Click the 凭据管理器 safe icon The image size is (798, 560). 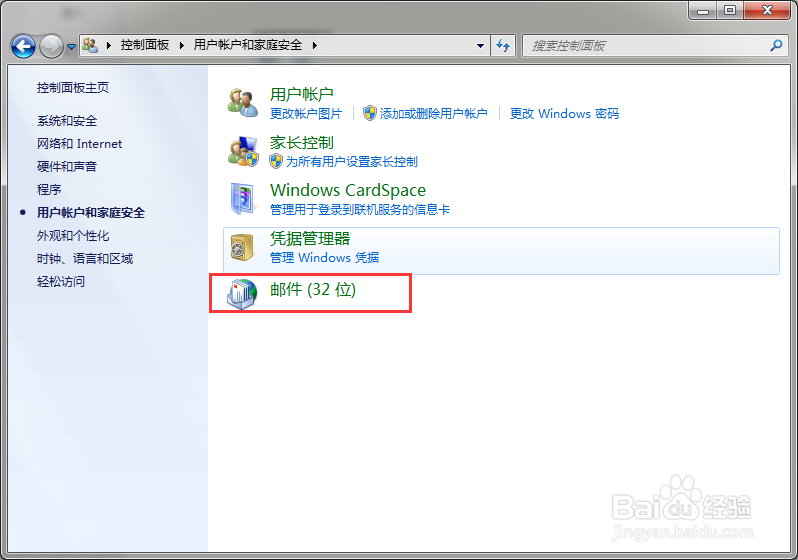[242, 247]
